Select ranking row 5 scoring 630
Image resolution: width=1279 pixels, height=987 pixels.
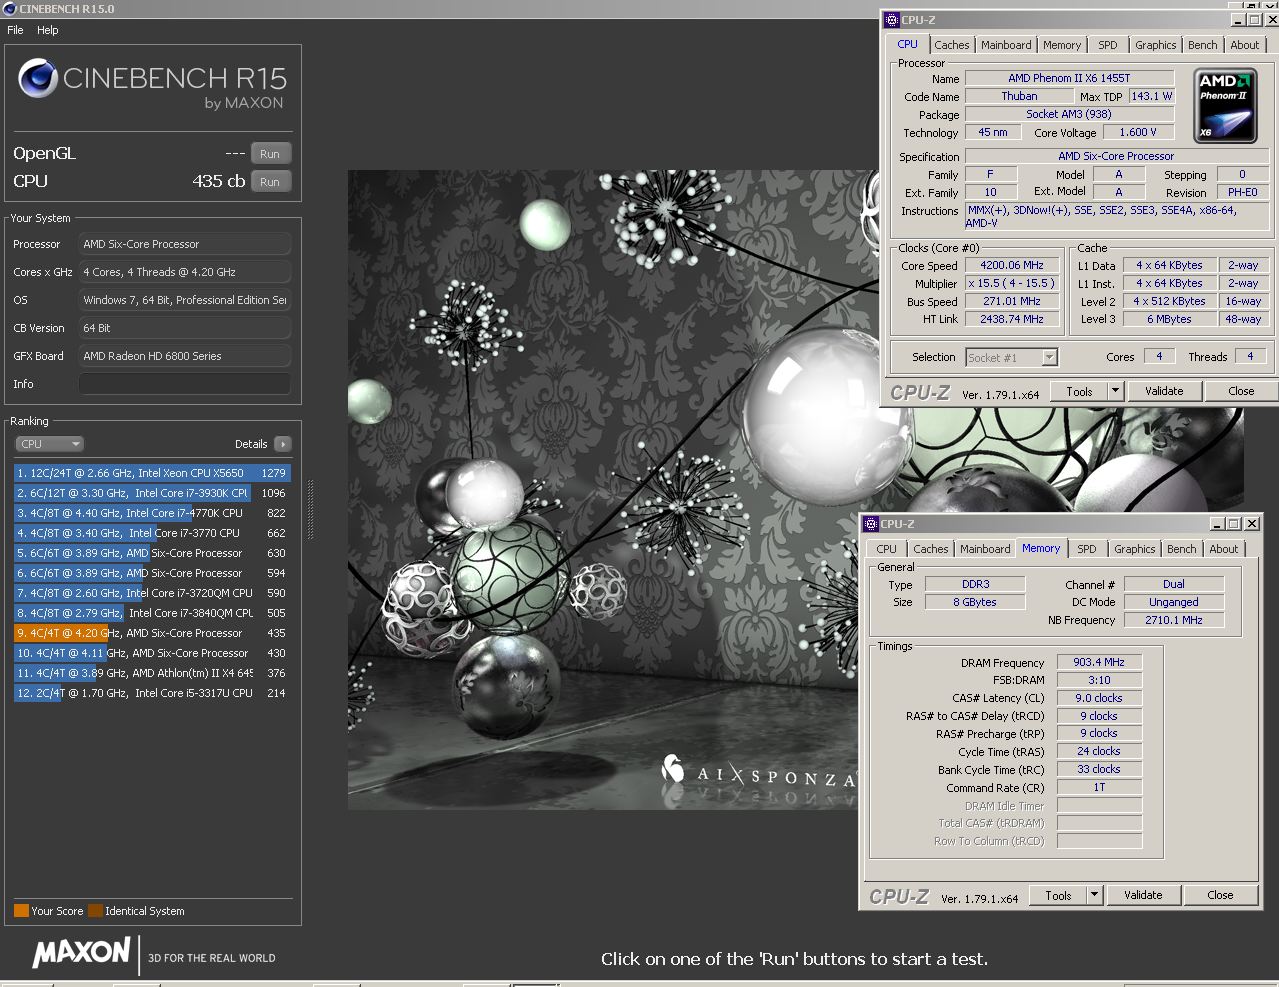click(x=151, y=553)
